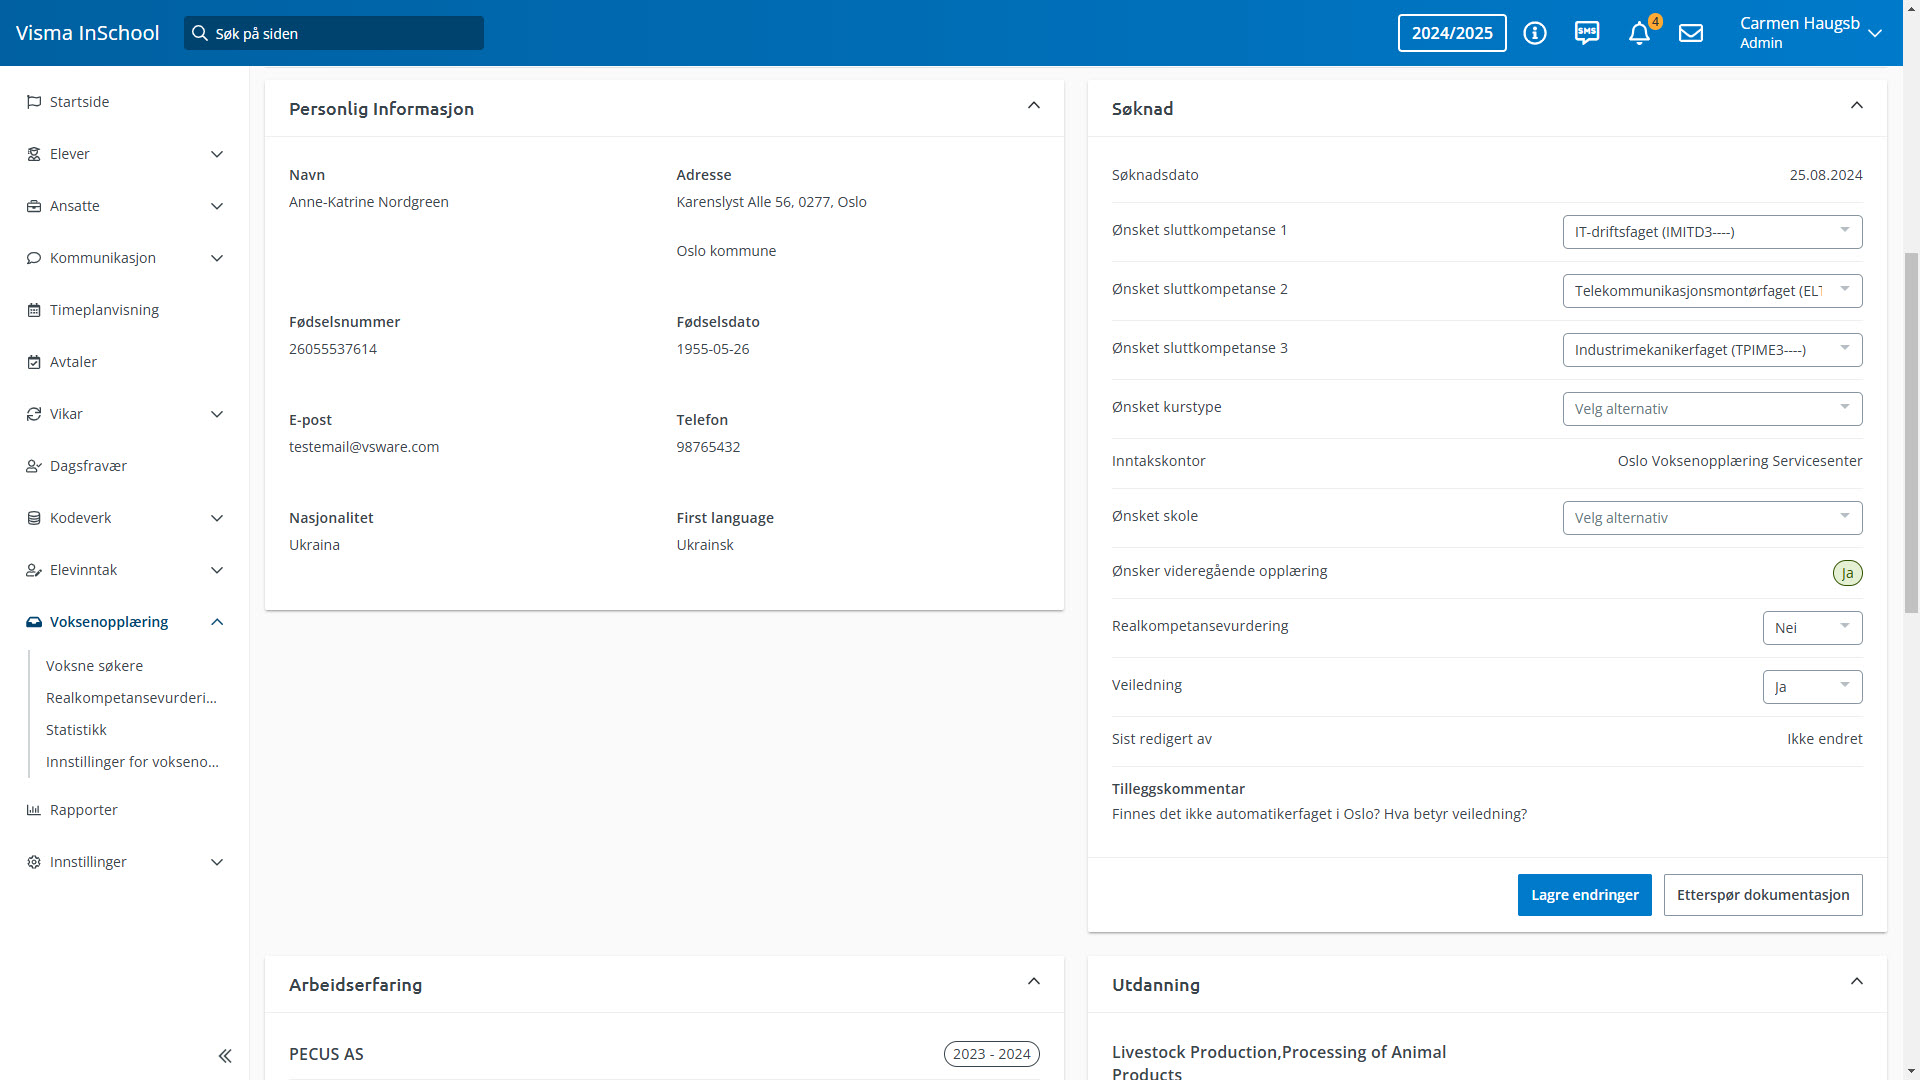Click the Rapporter chart icon

[x=34, y=810]
